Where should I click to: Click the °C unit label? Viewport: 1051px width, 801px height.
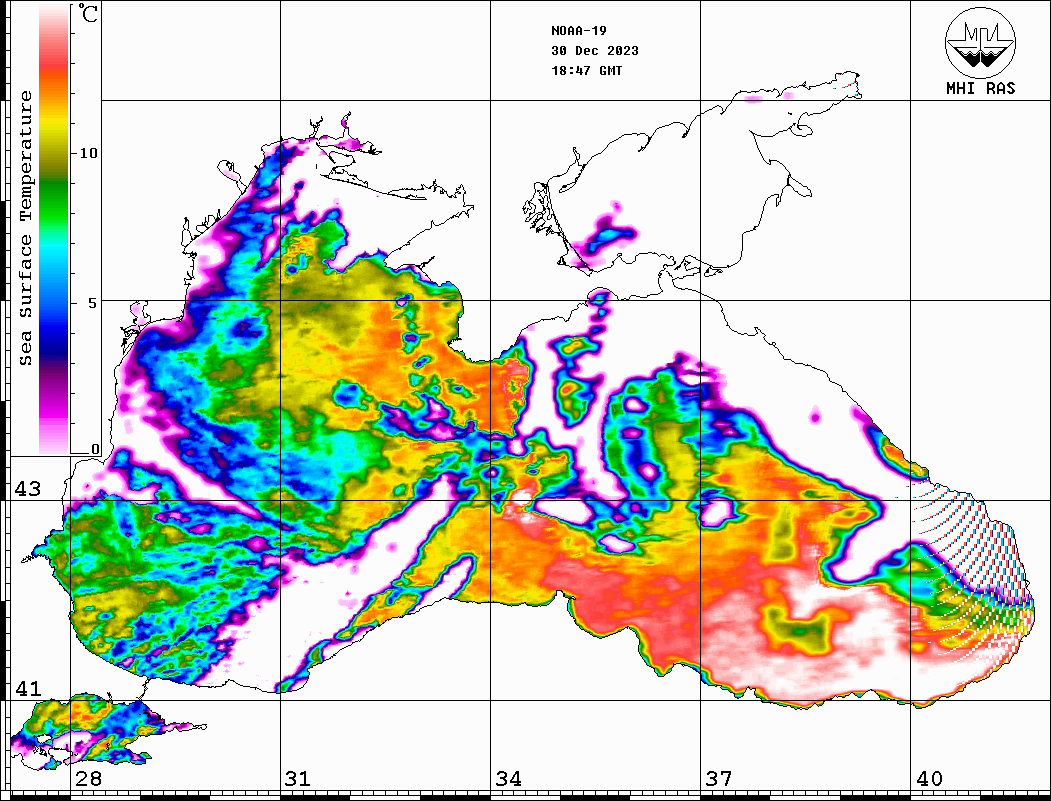tap(88, 13)
